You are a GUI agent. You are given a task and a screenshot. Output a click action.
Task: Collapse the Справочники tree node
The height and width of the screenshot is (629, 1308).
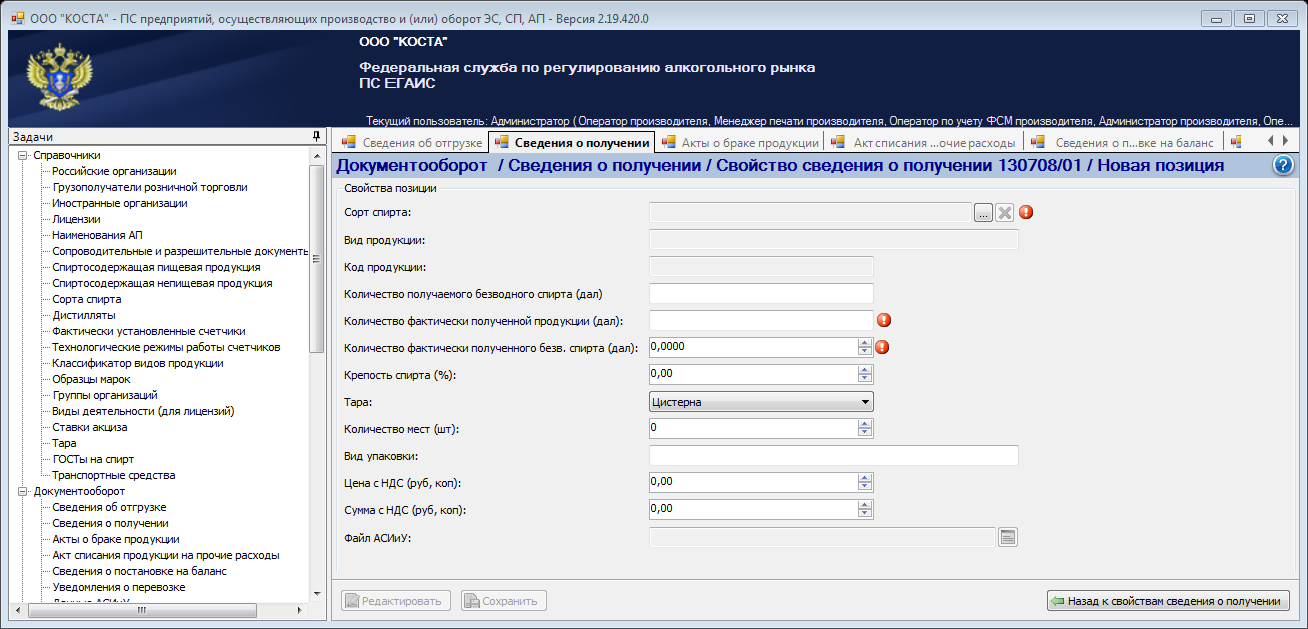[x=22, y=155]
